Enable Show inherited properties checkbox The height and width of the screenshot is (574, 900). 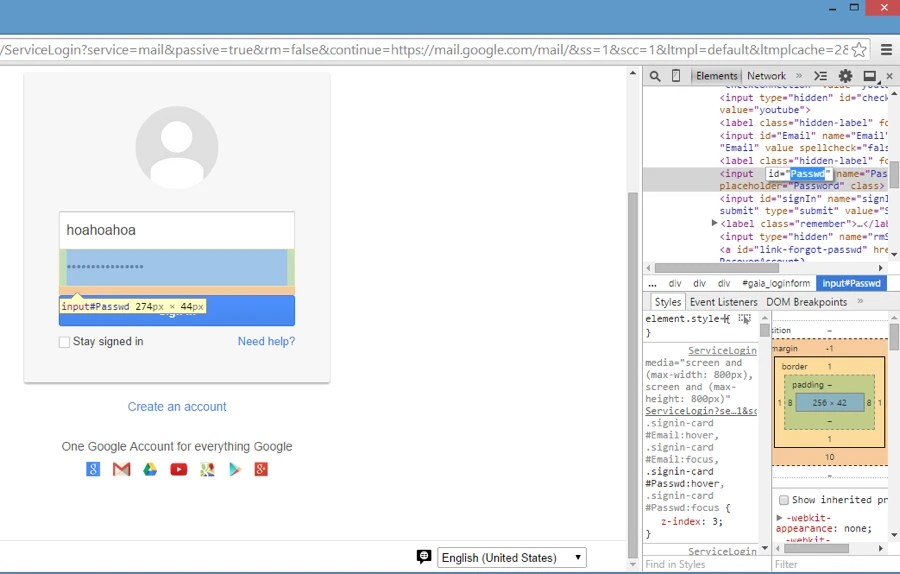pyautogui.click(x=784, y=500)
